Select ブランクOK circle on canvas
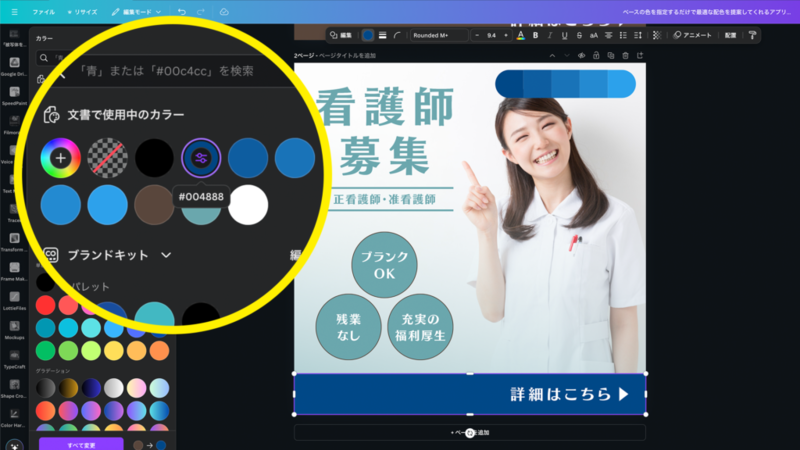The image size is (800, 450). (384, 265)
